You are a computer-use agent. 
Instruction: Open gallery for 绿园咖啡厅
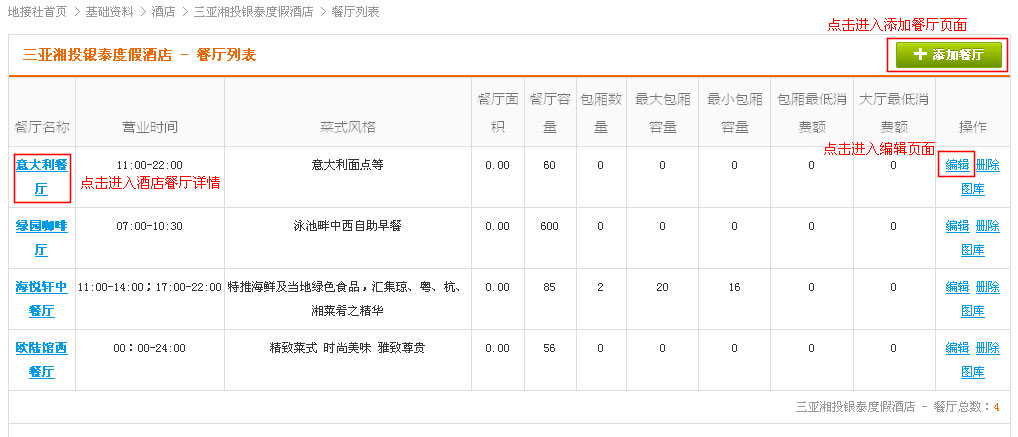[972, 249]
